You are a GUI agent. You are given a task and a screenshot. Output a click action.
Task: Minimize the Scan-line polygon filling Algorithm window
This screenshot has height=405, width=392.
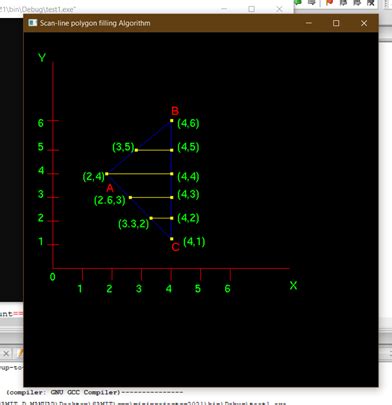click(309, 23)
